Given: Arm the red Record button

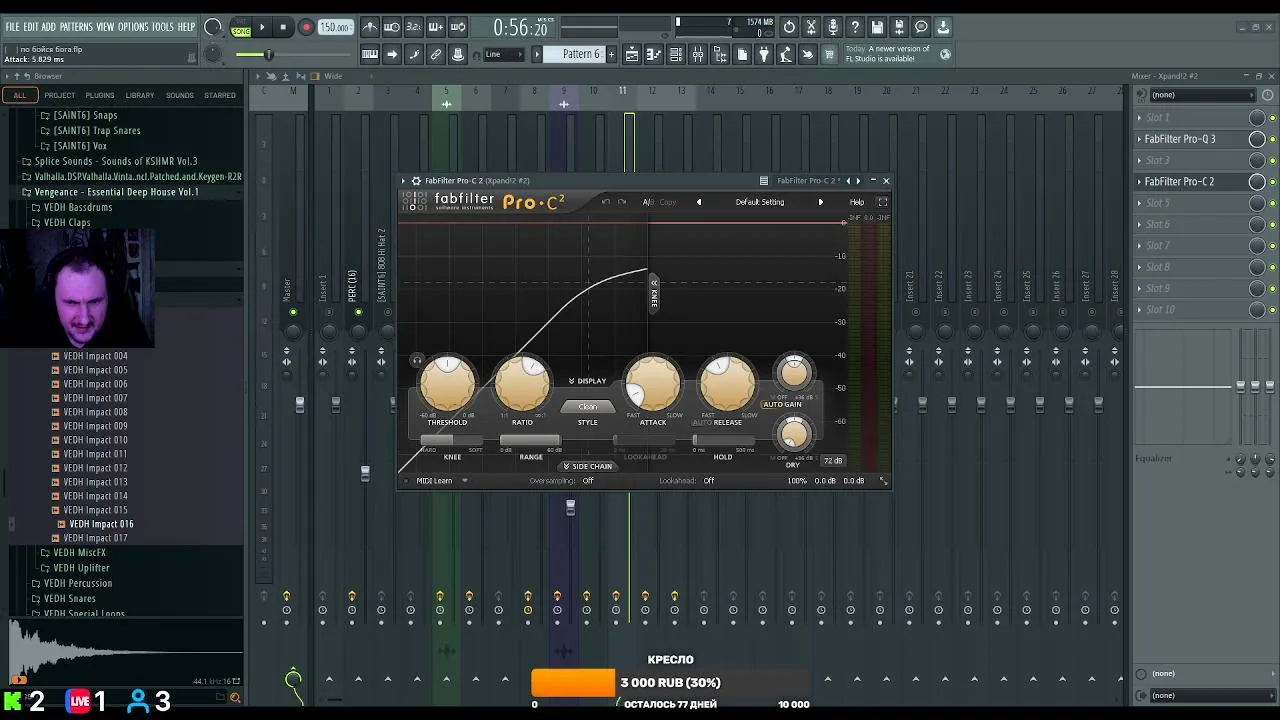Looking at the screenshot, I should pos(306,28).
